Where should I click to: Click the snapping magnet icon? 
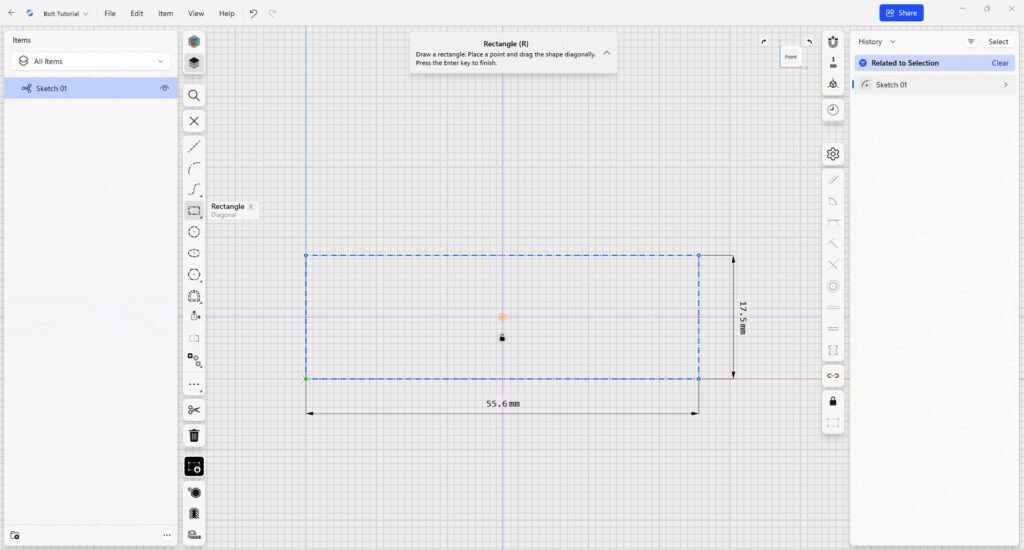[x=833, y=41]
